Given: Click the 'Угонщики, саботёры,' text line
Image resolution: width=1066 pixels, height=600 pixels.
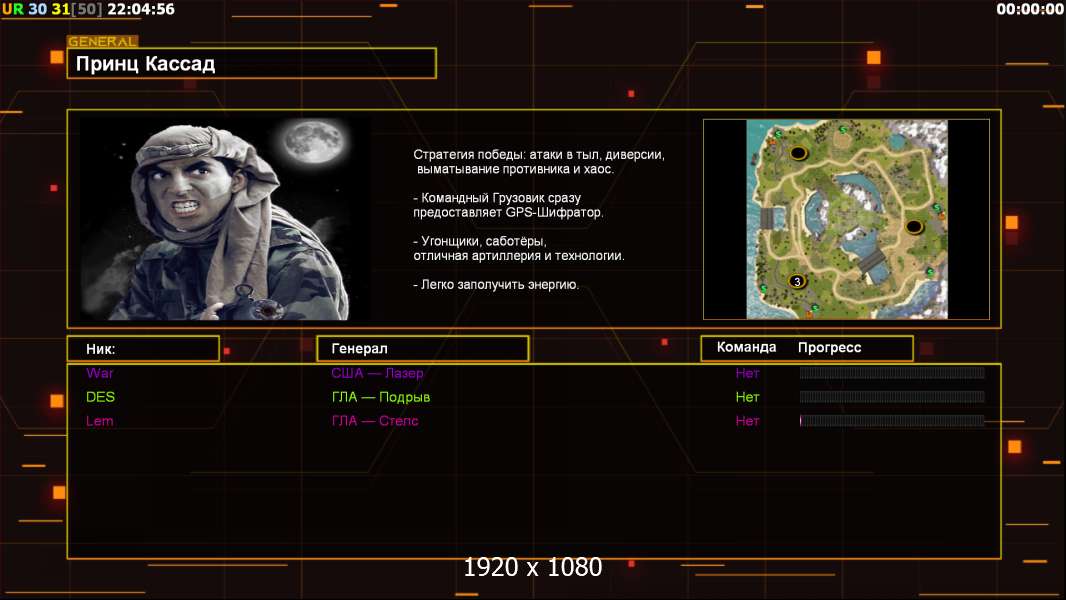Looking at the screenshot, I should click(480, 241).
